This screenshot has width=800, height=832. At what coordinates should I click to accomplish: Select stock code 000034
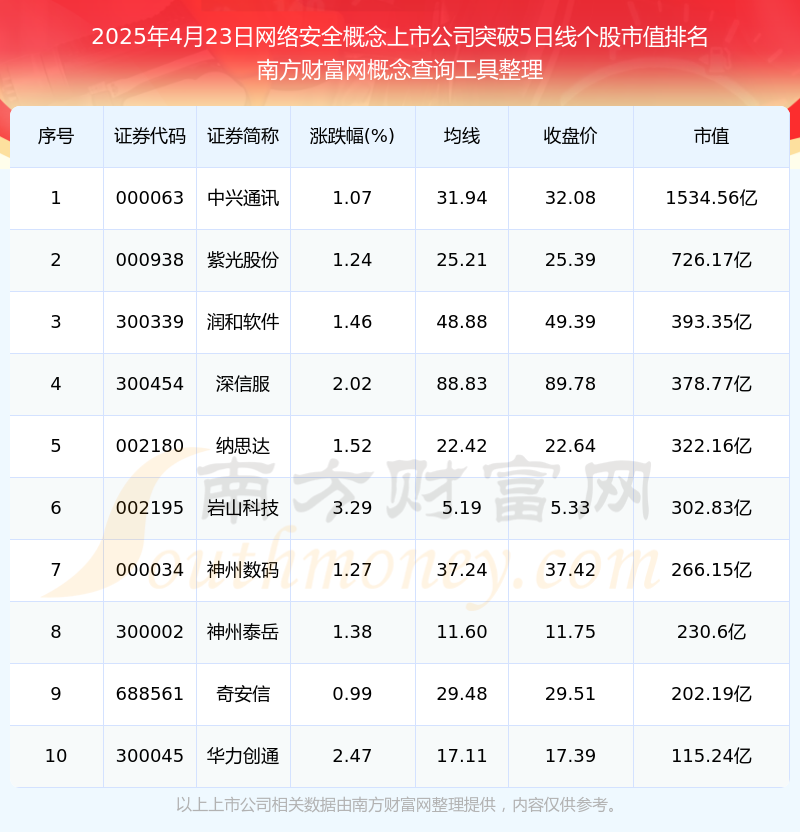point(150,570)
